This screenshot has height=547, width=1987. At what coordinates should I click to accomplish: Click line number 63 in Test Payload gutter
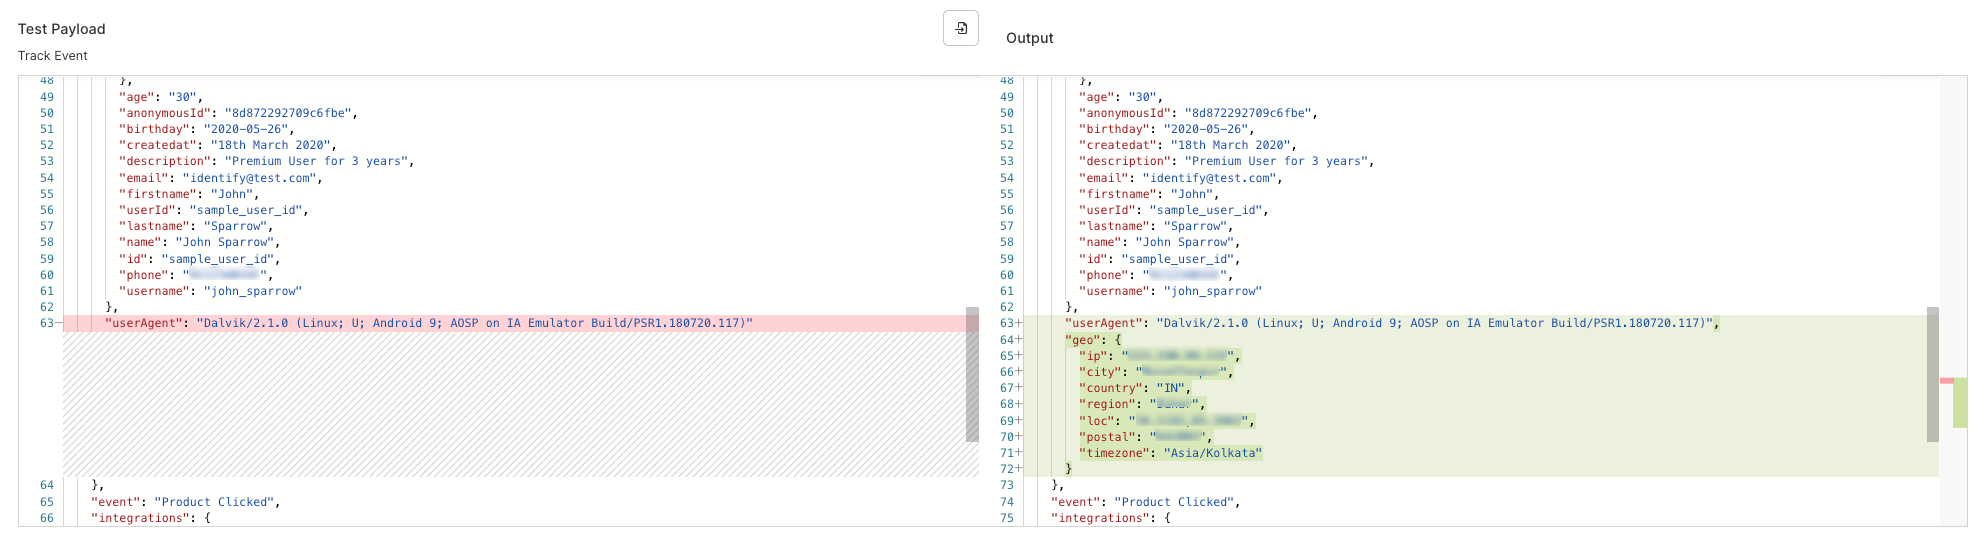[47, 323]
